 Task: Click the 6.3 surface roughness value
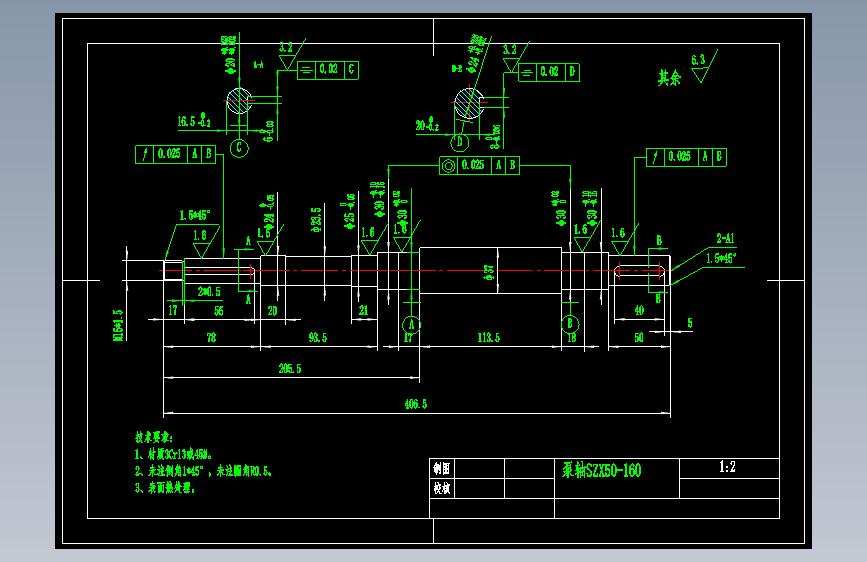coord(698,60)
